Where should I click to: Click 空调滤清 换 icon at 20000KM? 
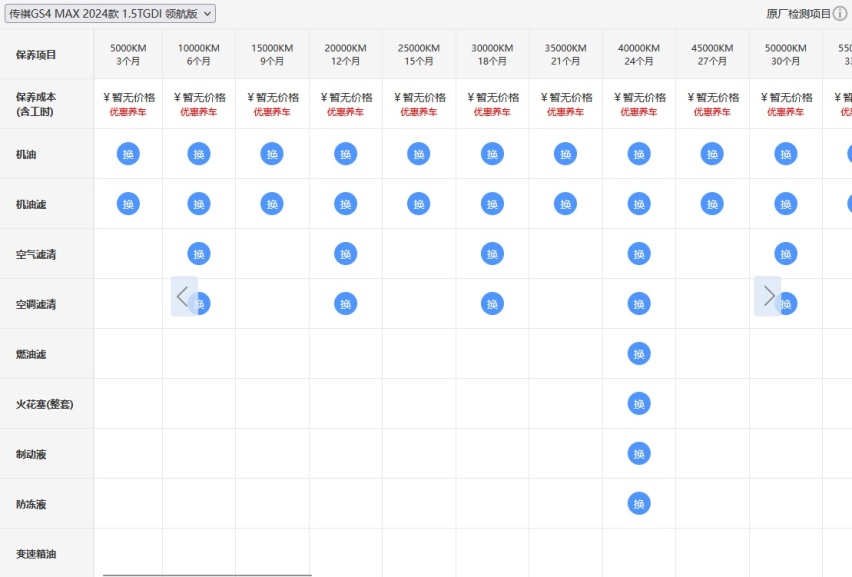pos(346,304)
